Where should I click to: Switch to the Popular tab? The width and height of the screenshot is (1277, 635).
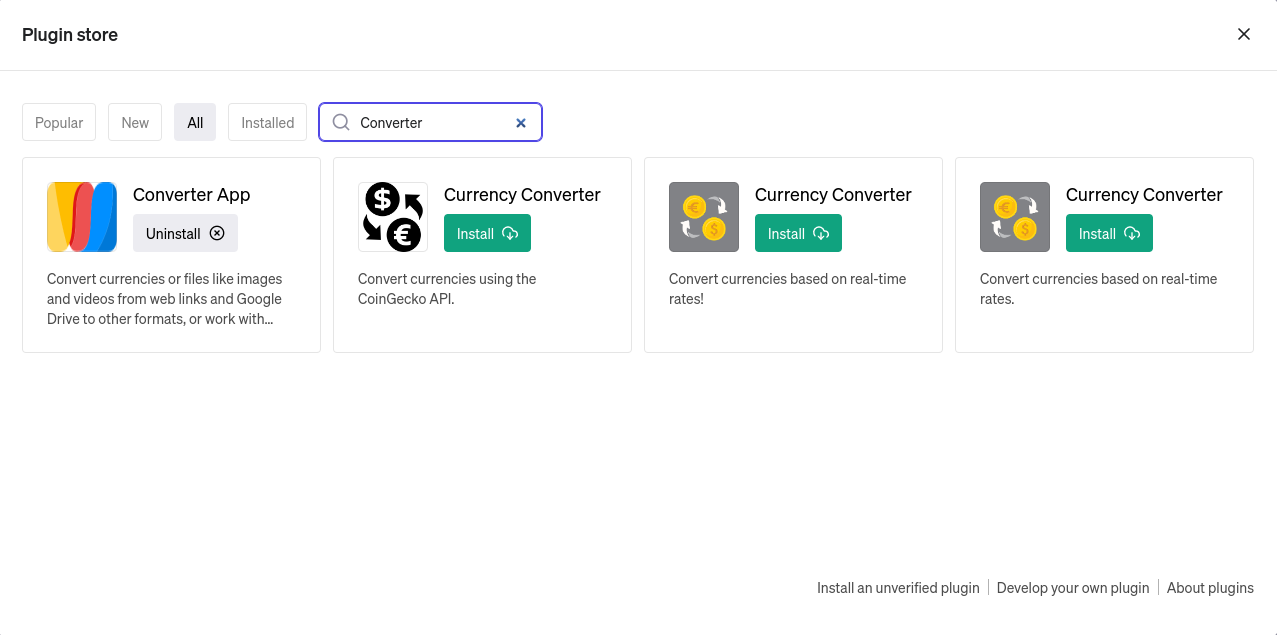pyautogui.click(x=58, y=122)
